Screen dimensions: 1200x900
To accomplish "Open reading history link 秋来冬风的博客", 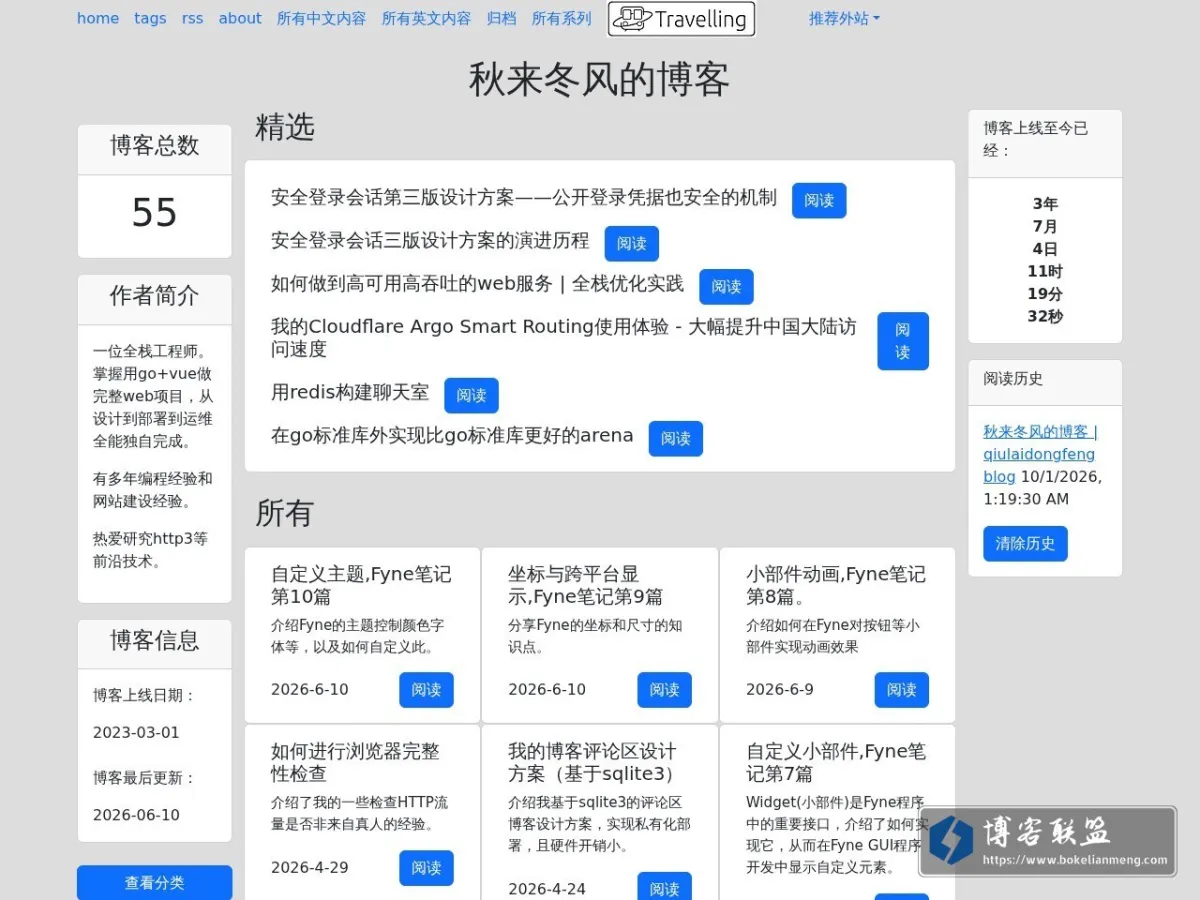I will 1040,454.
